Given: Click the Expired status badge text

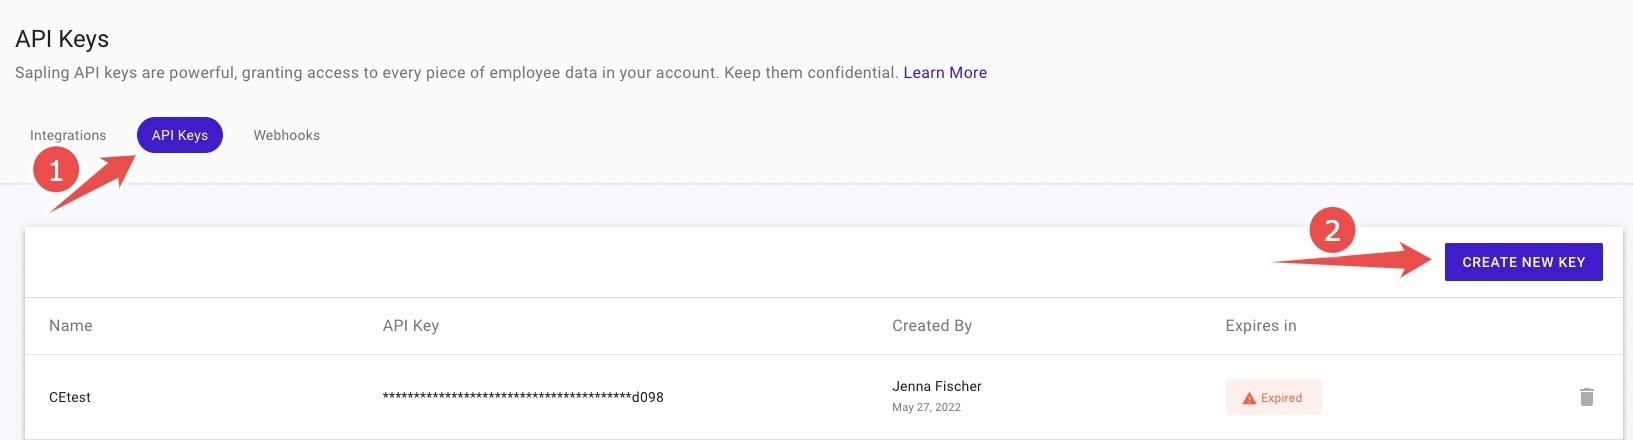Looking at the screenshot, I should 1281,398.
